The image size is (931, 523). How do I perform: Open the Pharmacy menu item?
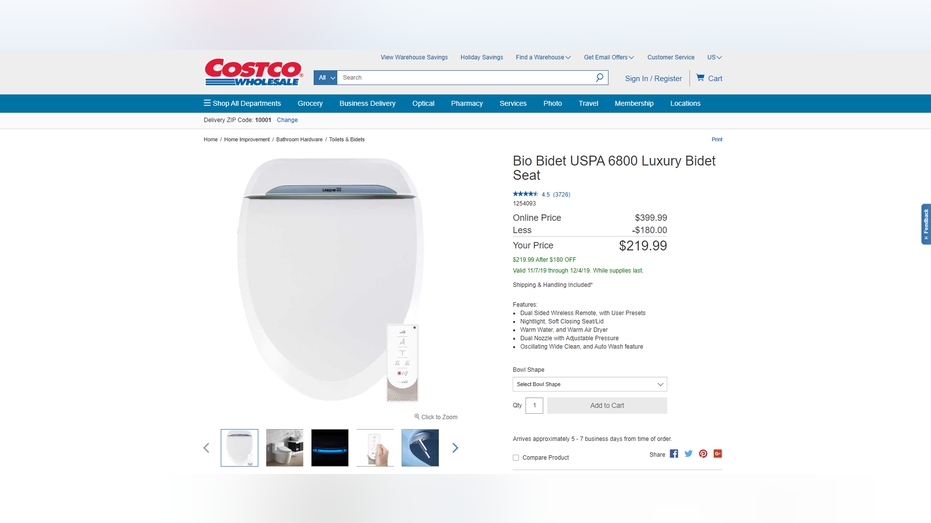(467, 103)
